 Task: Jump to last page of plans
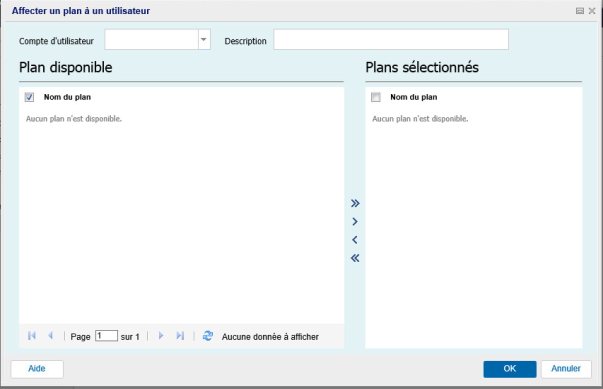[180, 336]
